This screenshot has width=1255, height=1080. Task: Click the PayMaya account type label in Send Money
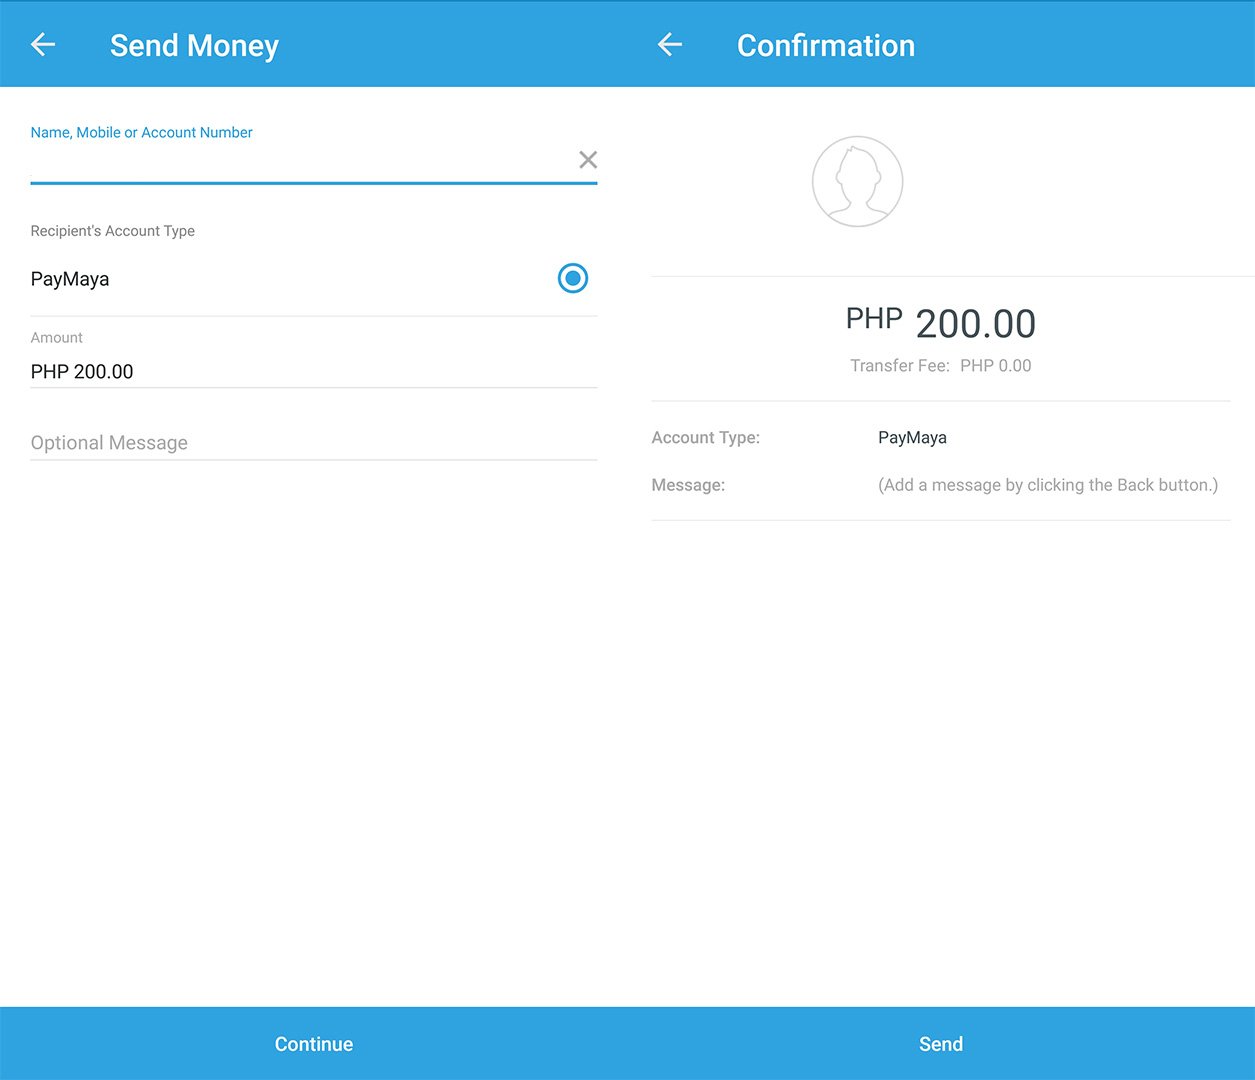coord(70,279)
